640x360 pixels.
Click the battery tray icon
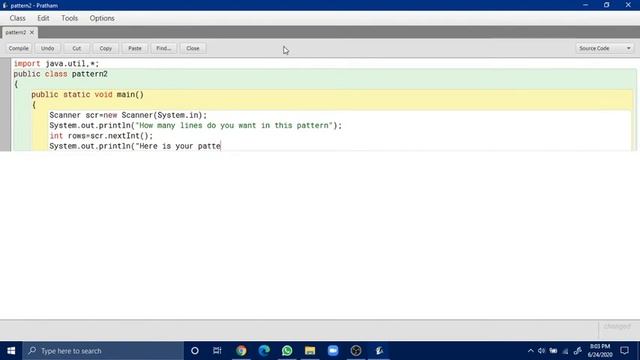pos(553,351)
